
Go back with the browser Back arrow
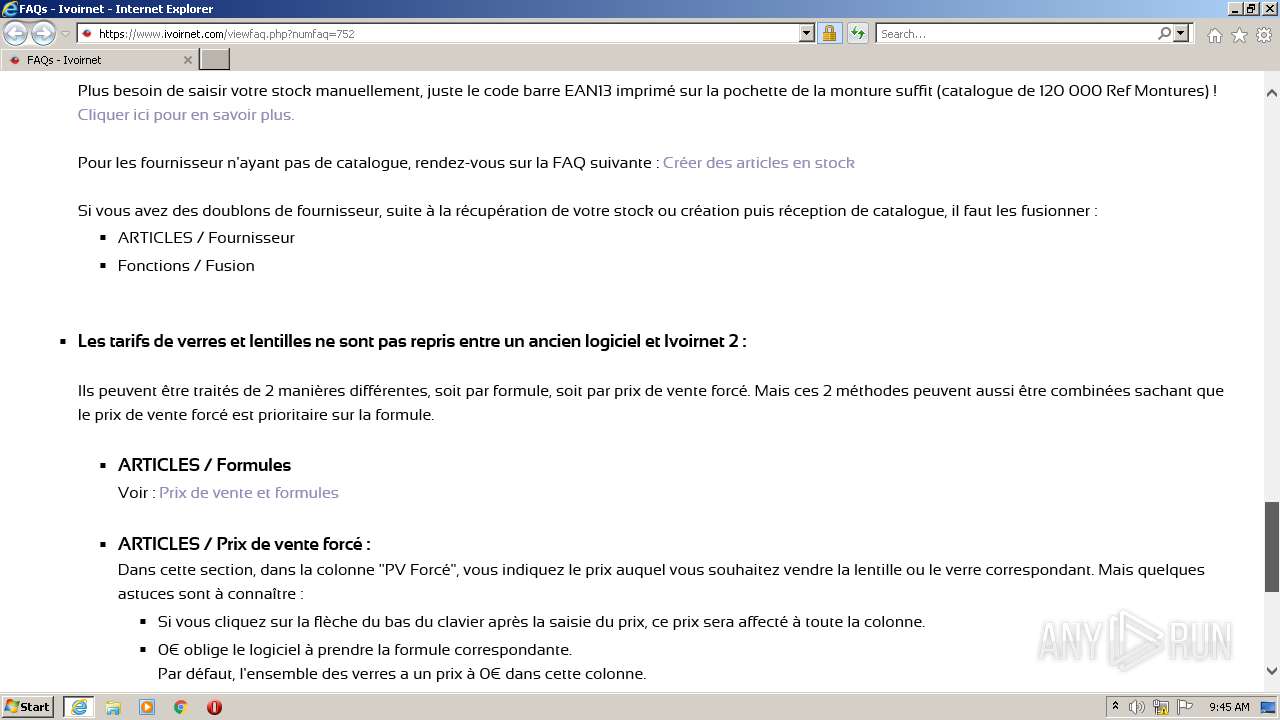(16, 33)
